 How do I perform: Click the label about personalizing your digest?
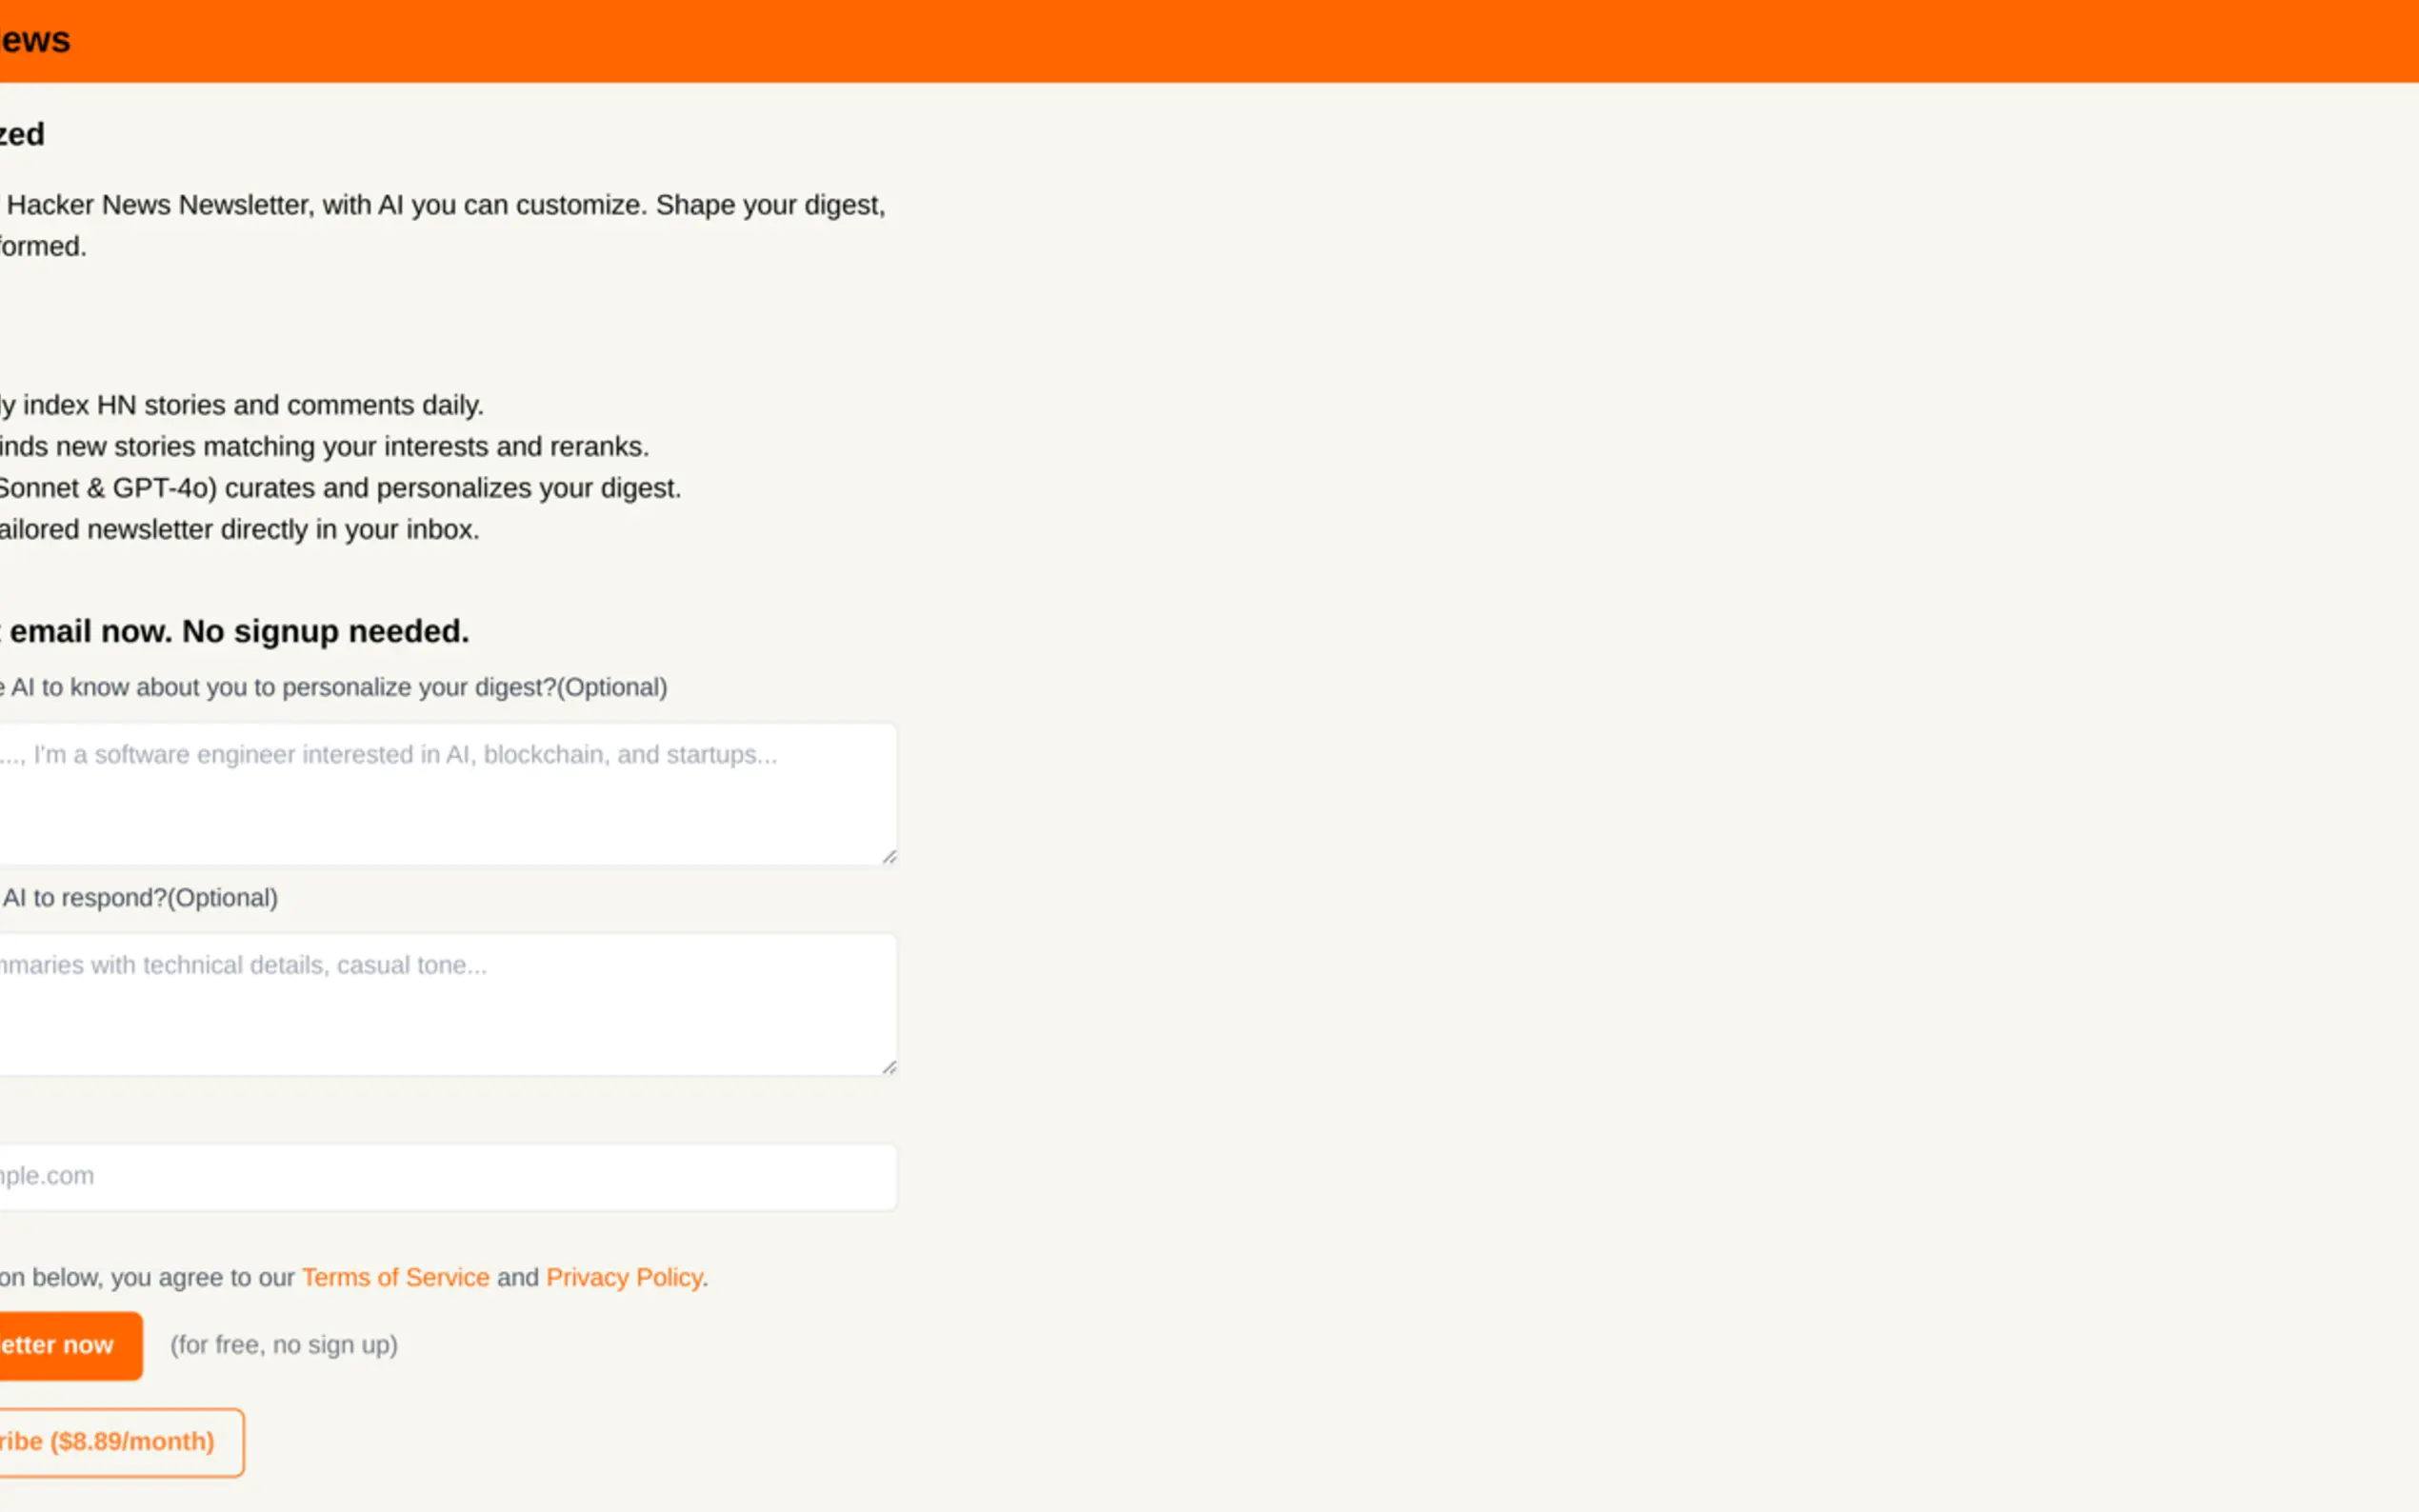click(x=335, y=688)
